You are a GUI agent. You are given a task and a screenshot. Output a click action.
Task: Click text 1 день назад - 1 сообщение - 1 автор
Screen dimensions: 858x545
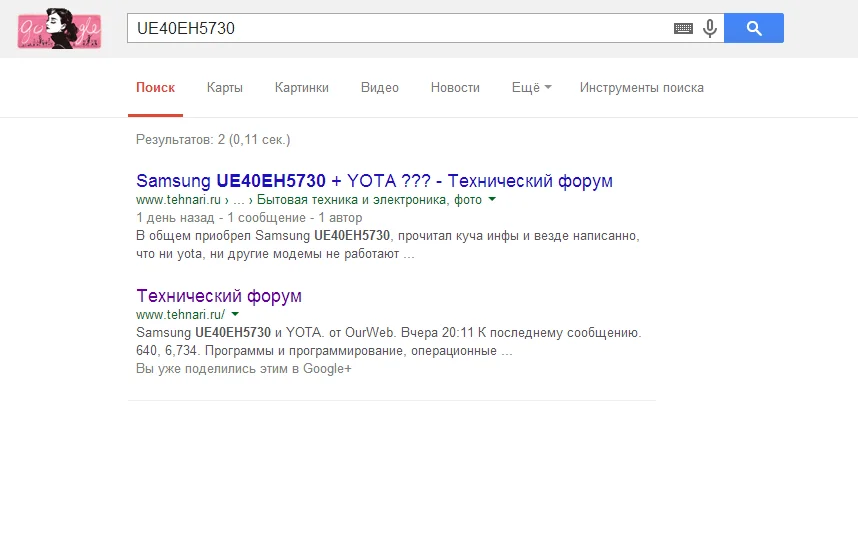click(x=249, y=218)
